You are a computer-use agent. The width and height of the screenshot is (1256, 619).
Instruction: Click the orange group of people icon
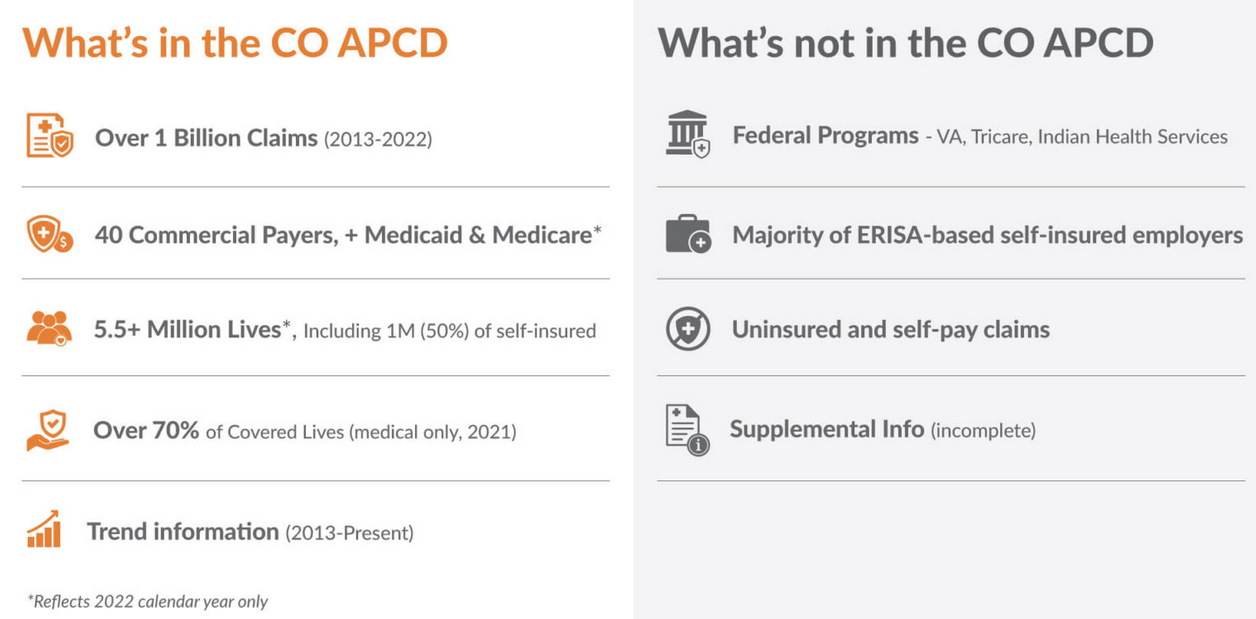[x=49, y=328]
